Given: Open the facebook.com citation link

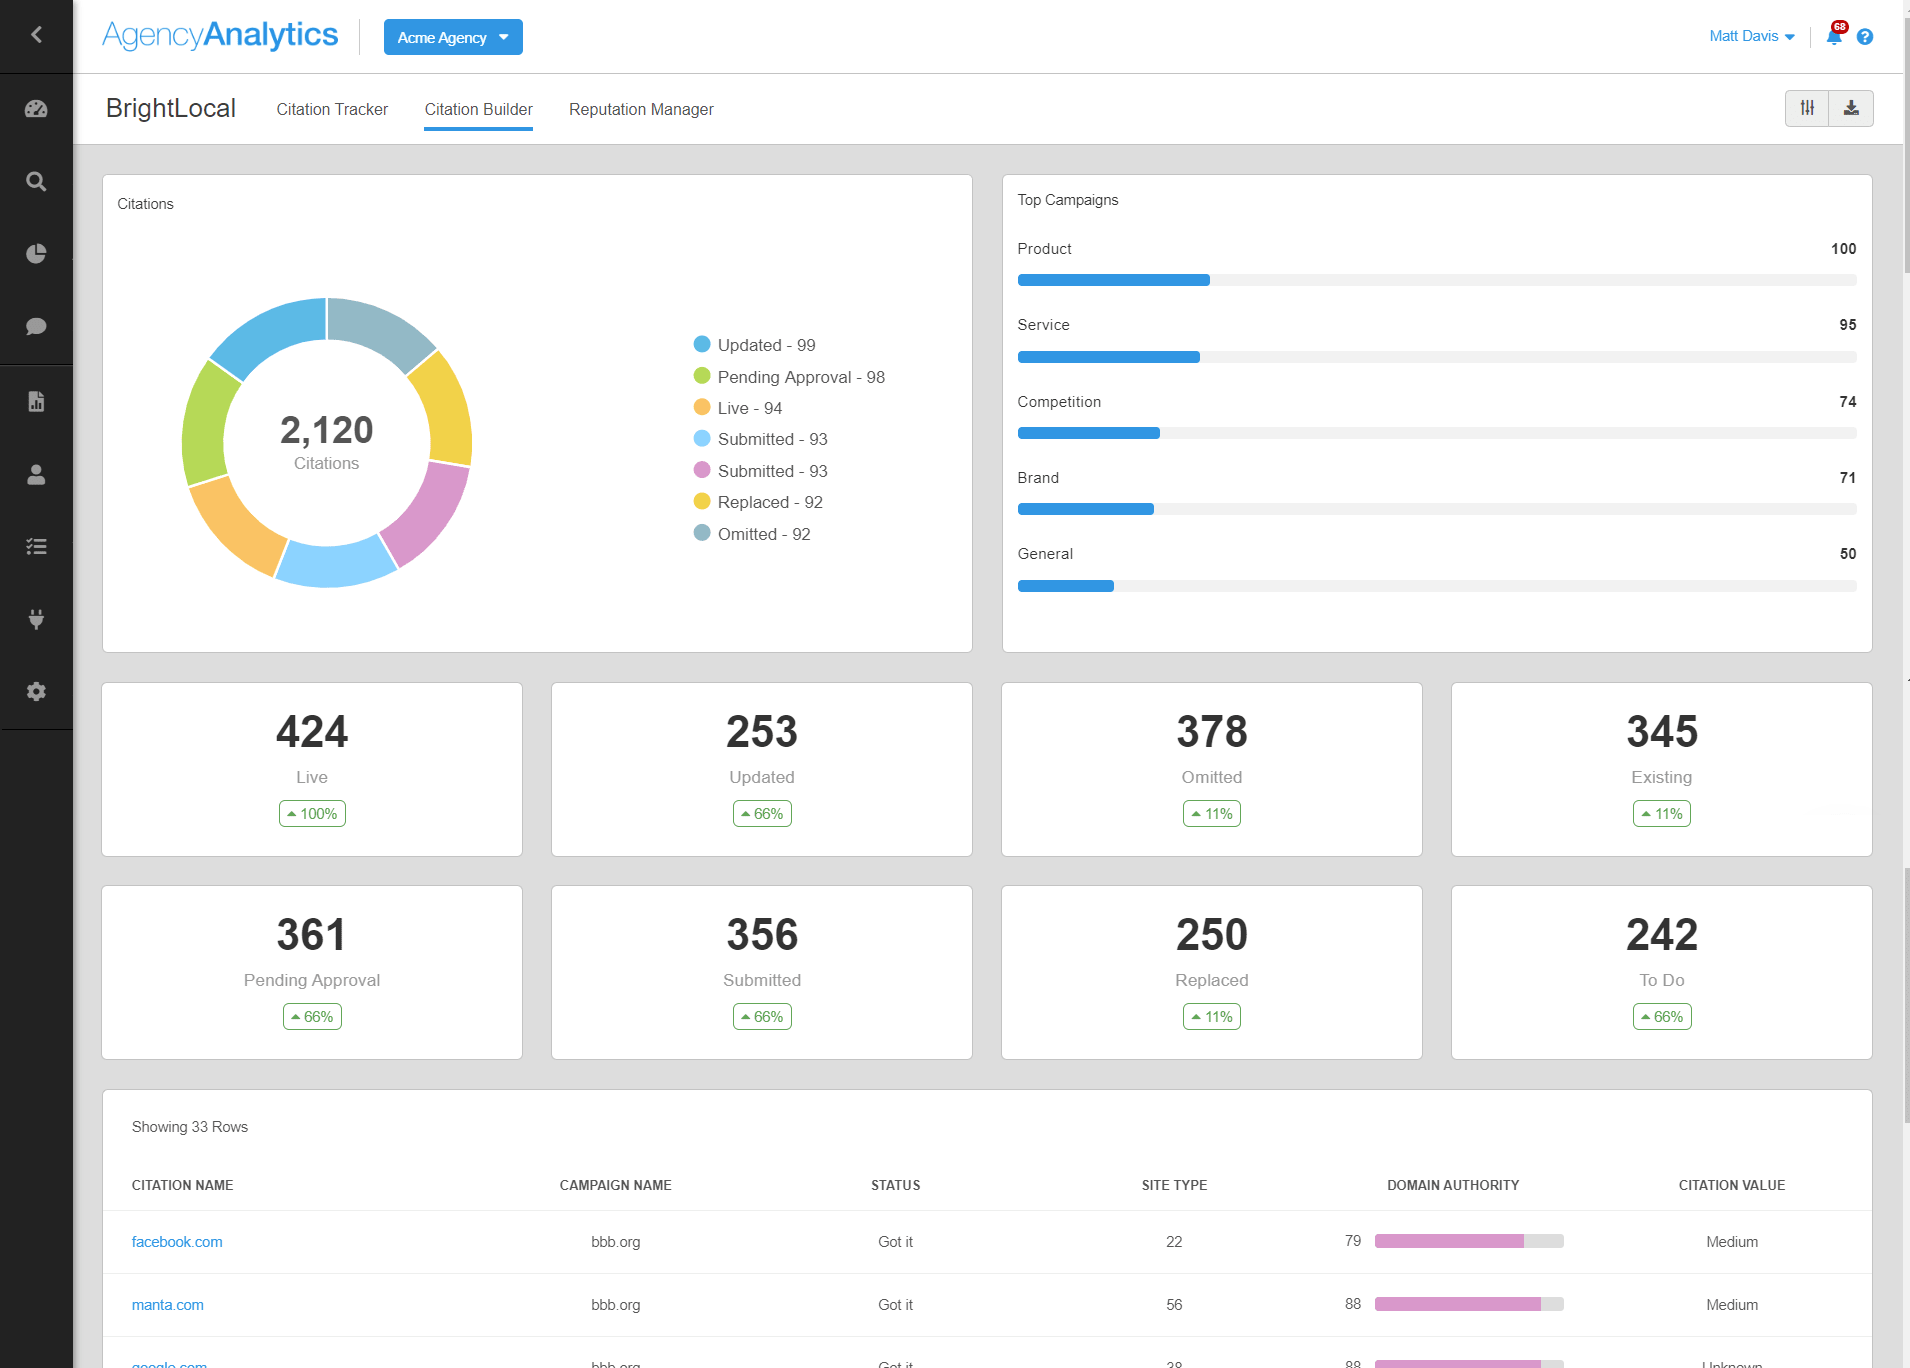Looking at the screenshot, I should tap(177, 1241).
